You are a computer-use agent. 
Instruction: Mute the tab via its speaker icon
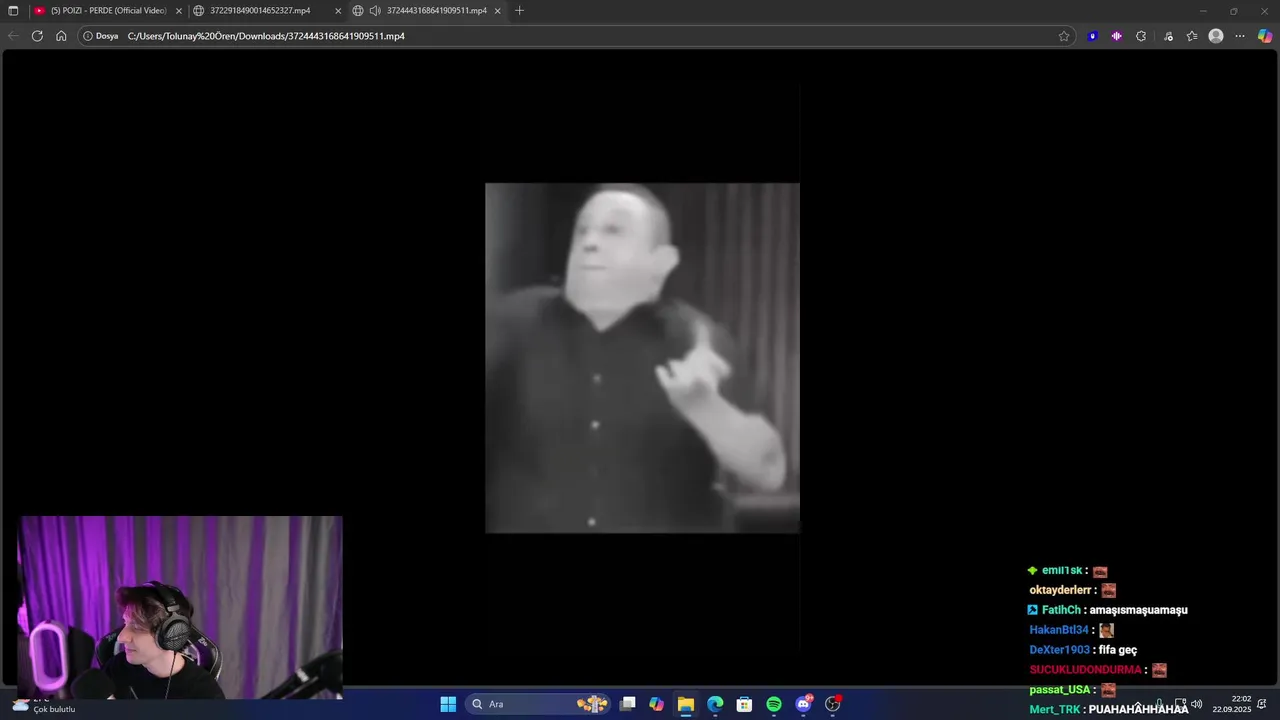375,11
